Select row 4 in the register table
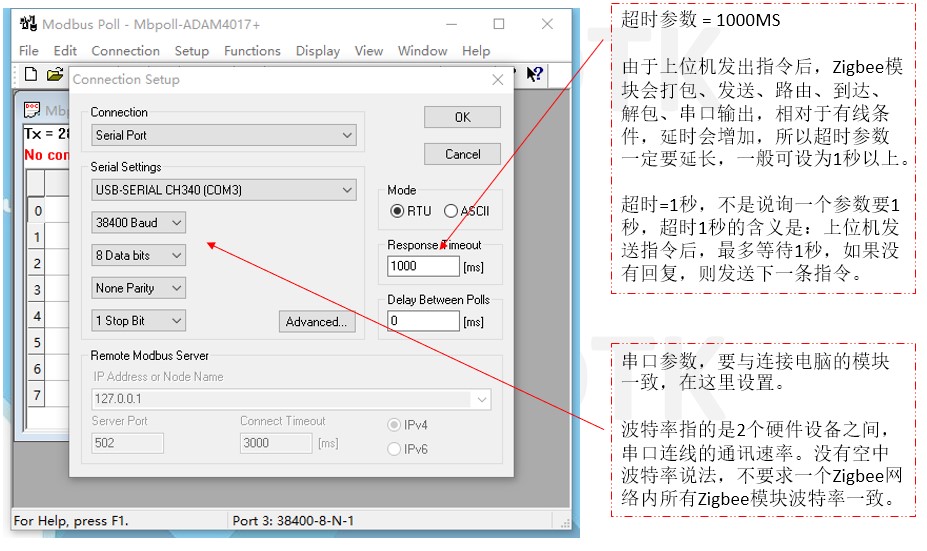 click(37, 316)
